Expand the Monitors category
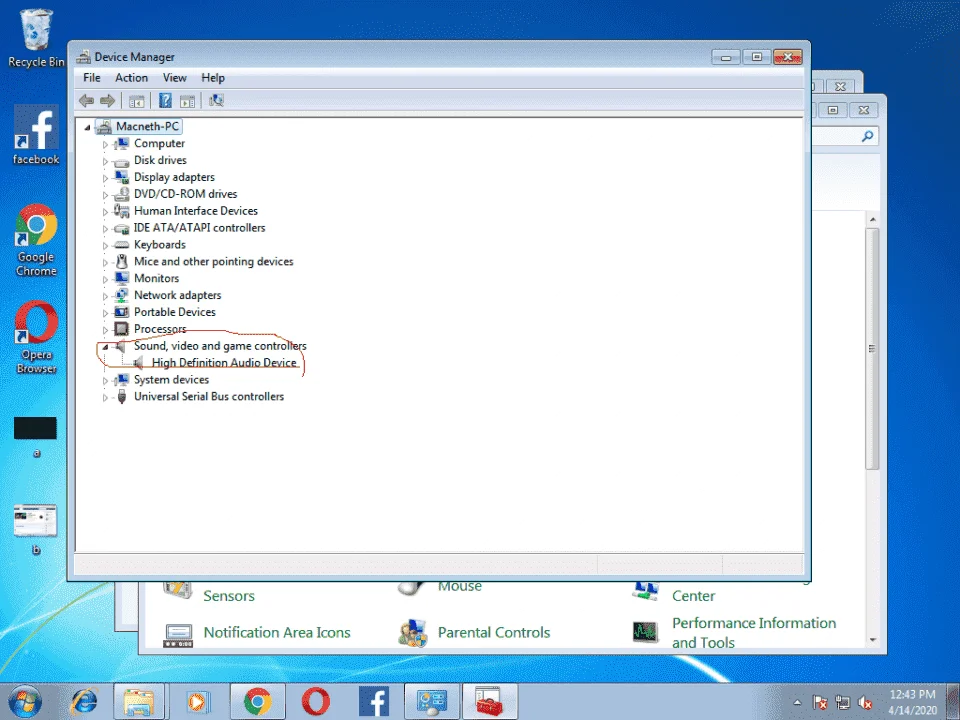 pos(105,279)
